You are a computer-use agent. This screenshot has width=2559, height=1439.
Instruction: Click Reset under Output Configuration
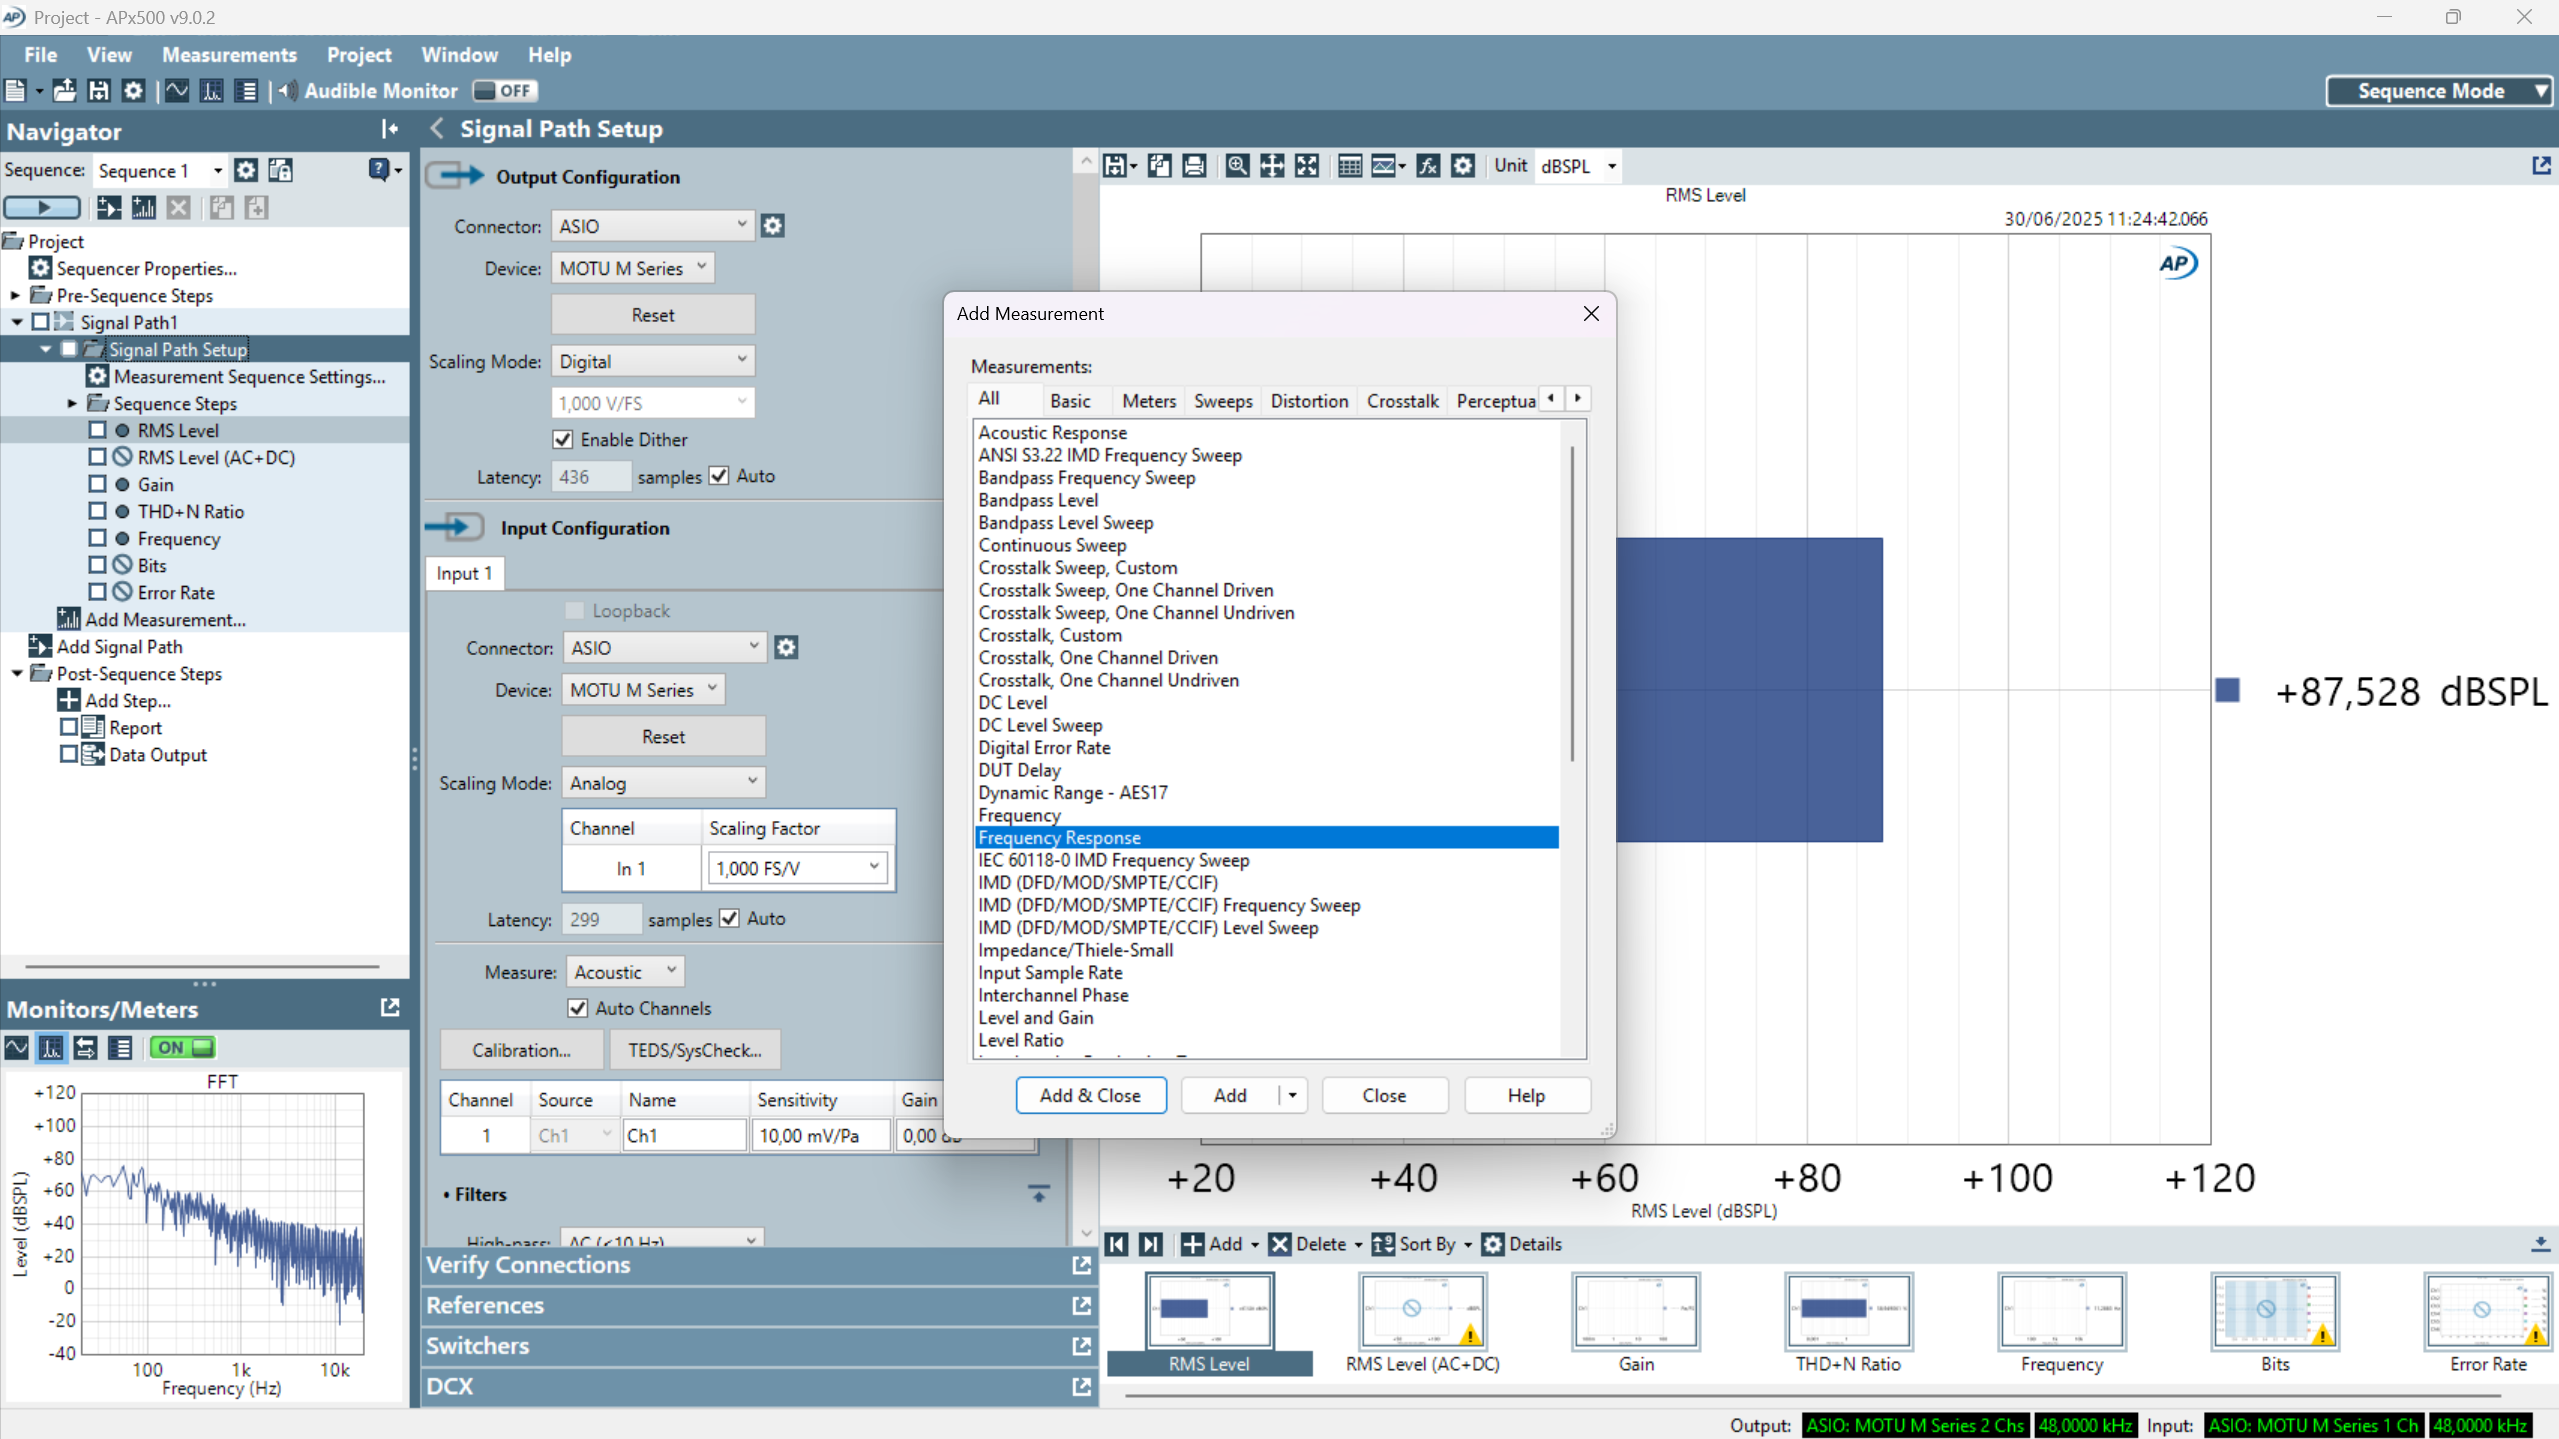click(653, 315)
